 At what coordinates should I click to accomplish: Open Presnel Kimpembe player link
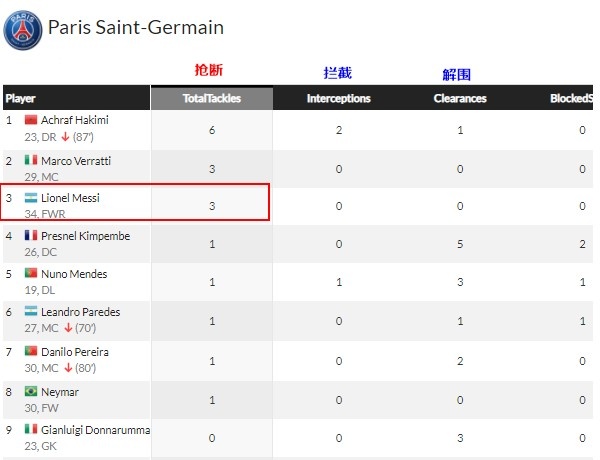86,236
